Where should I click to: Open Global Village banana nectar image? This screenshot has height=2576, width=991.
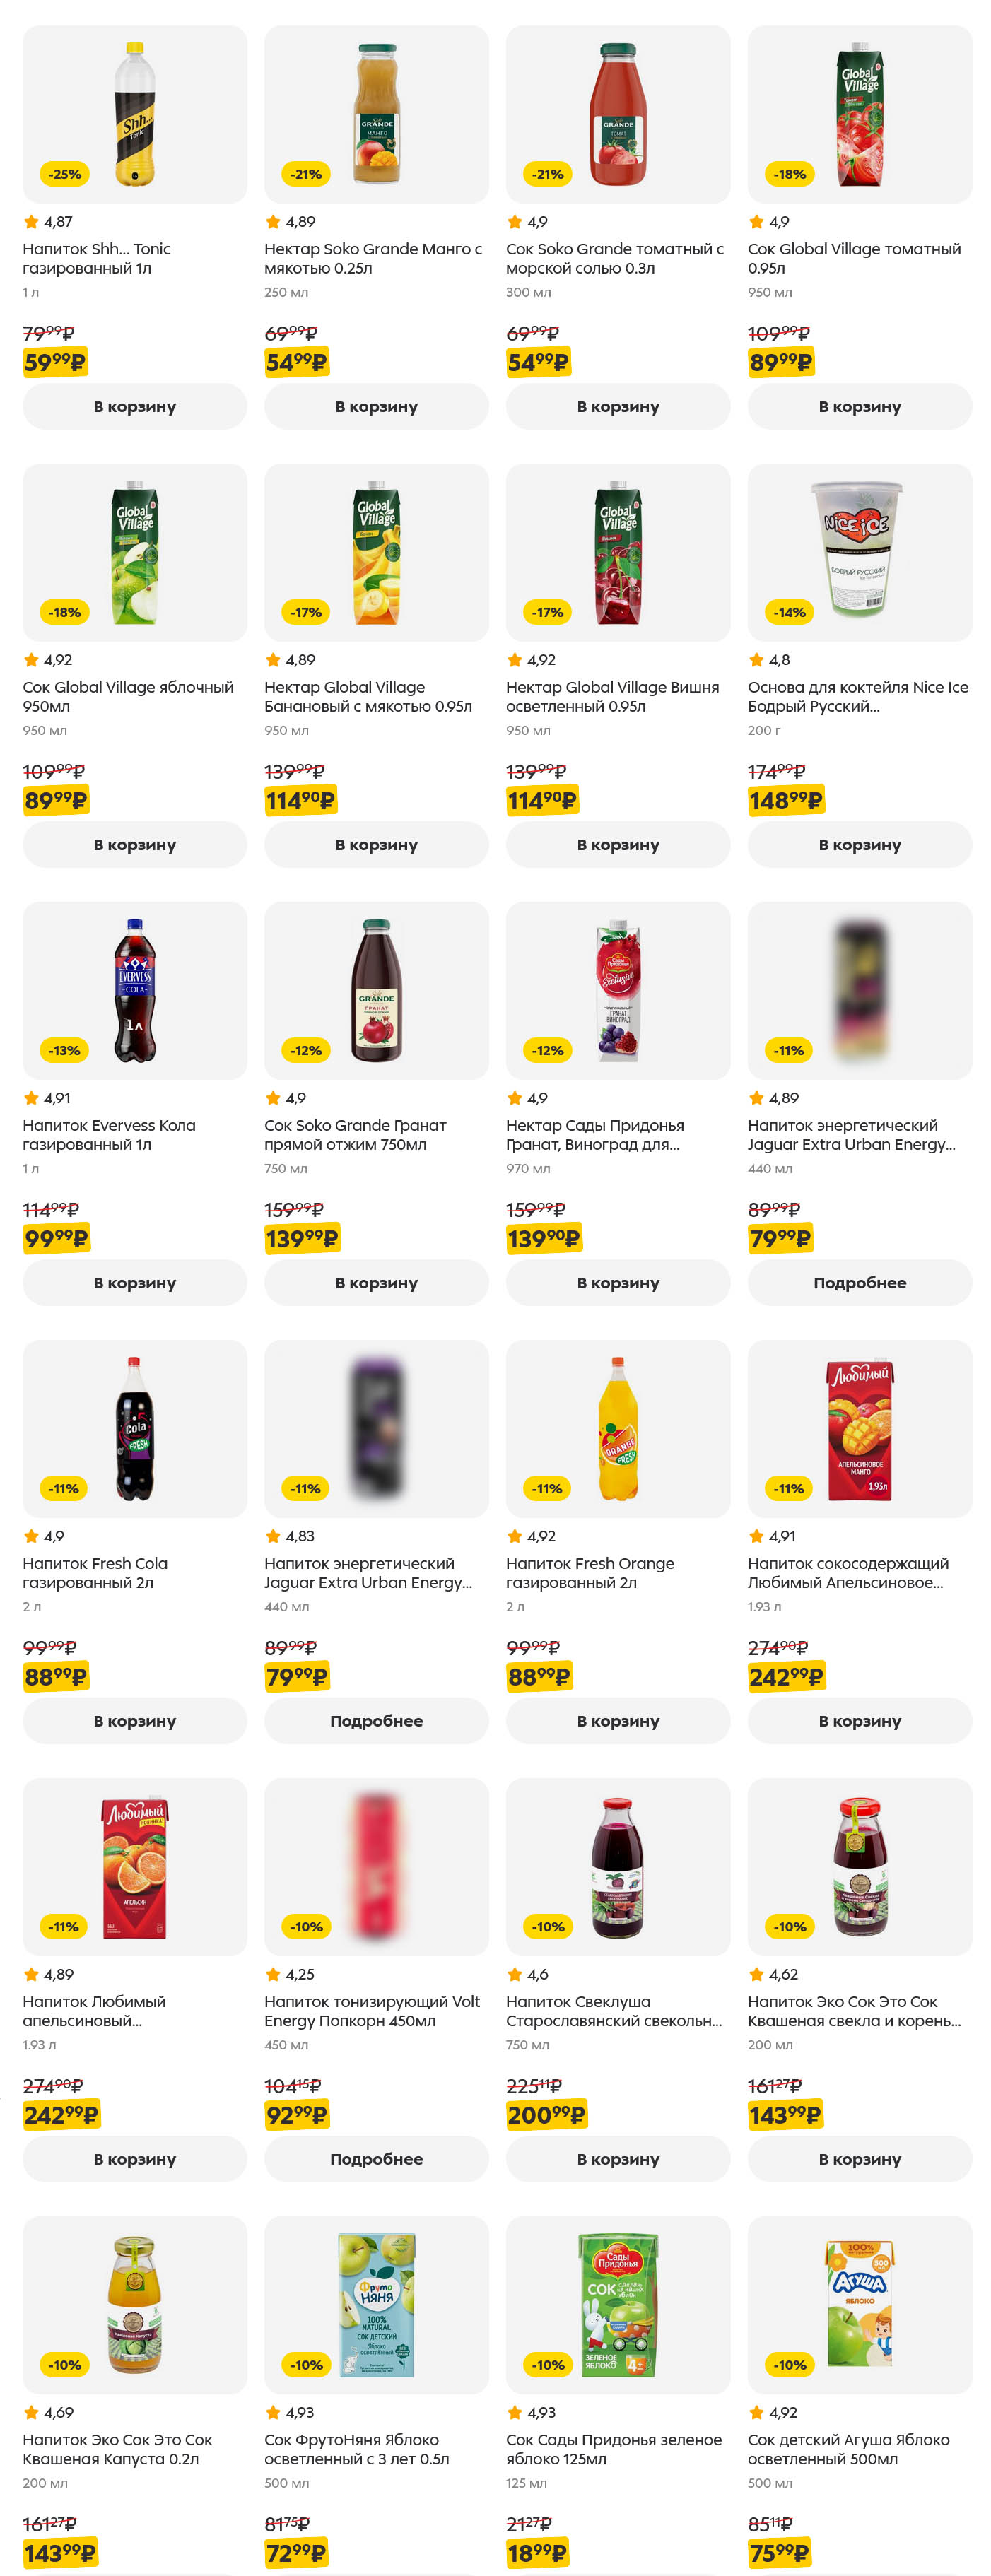[376, 551]
